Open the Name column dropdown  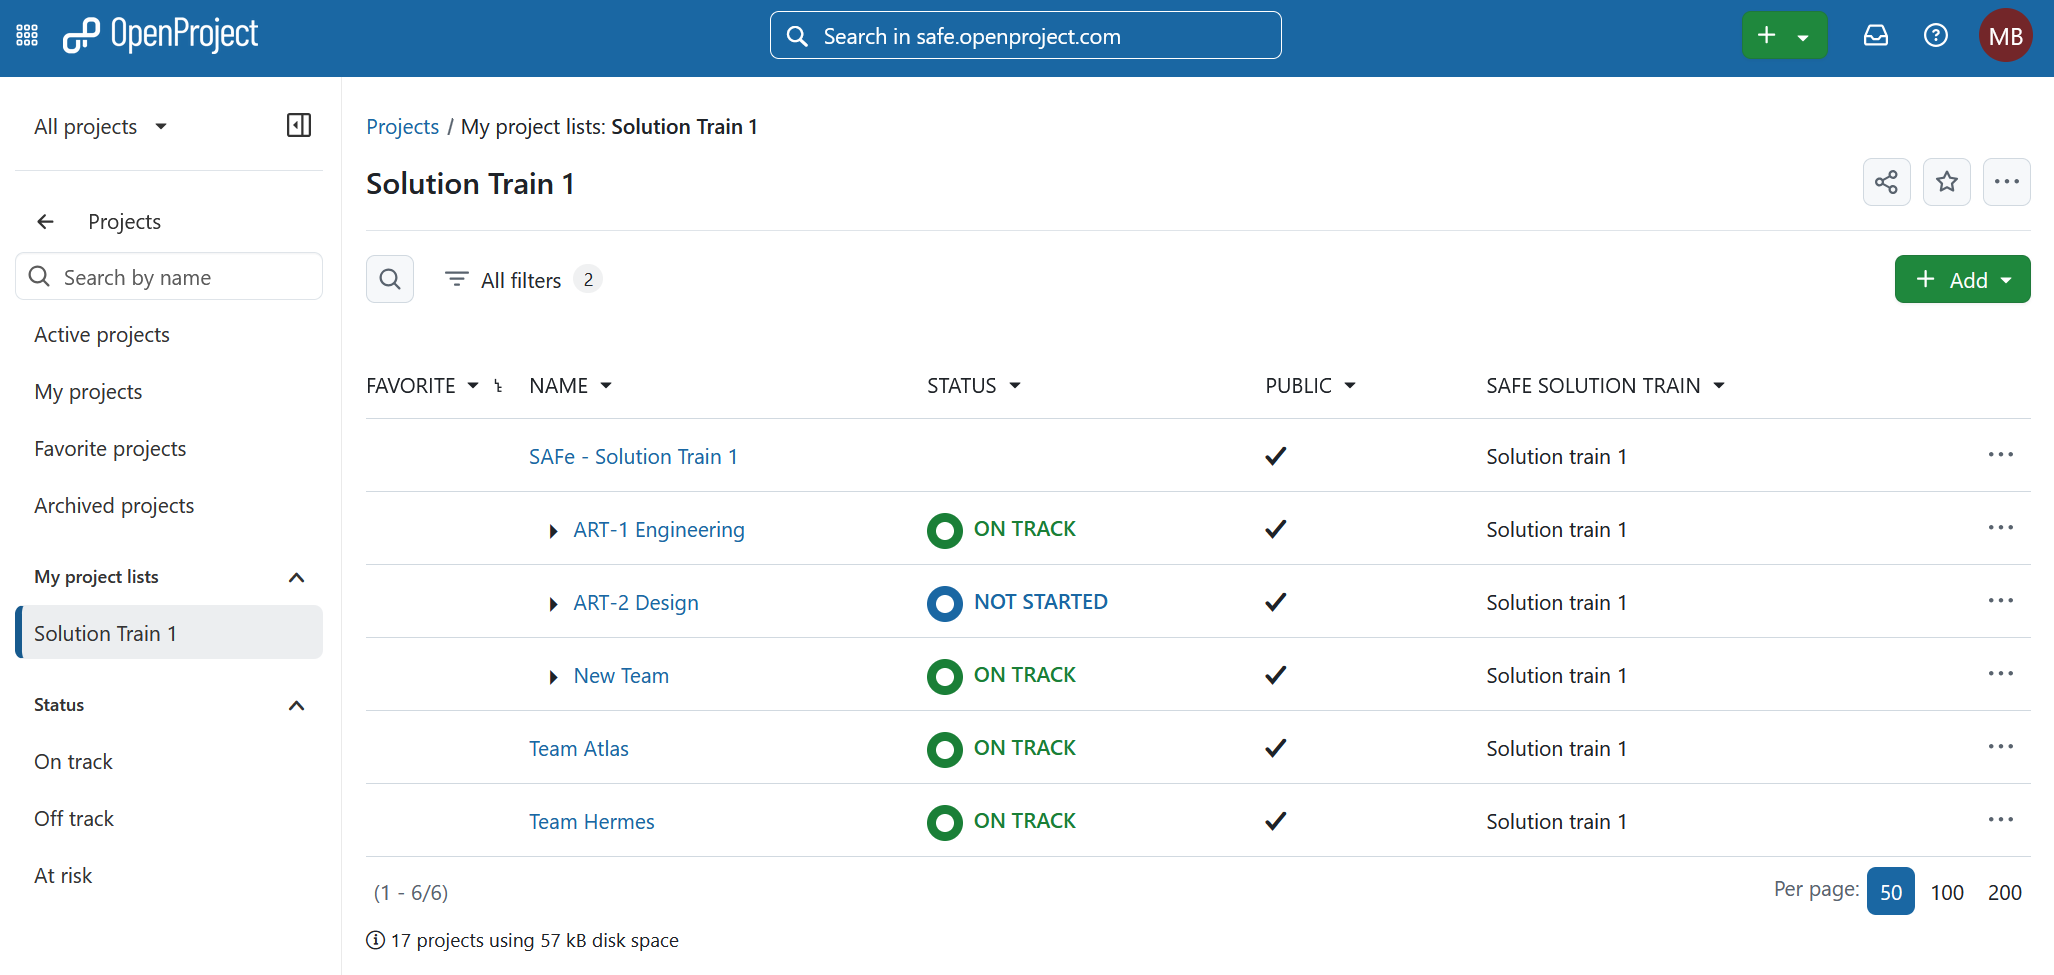click(x=606, y=386)
